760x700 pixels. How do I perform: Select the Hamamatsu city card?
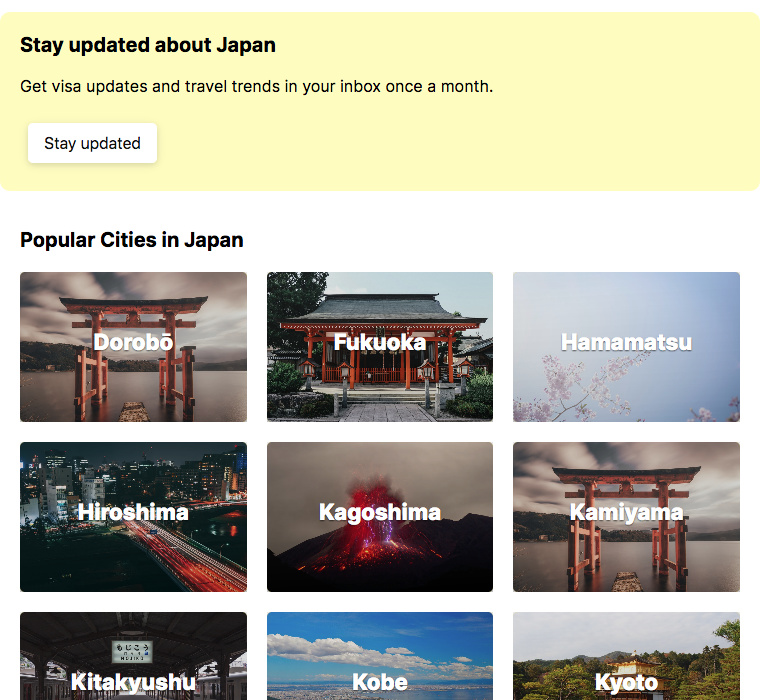[626, 347]
